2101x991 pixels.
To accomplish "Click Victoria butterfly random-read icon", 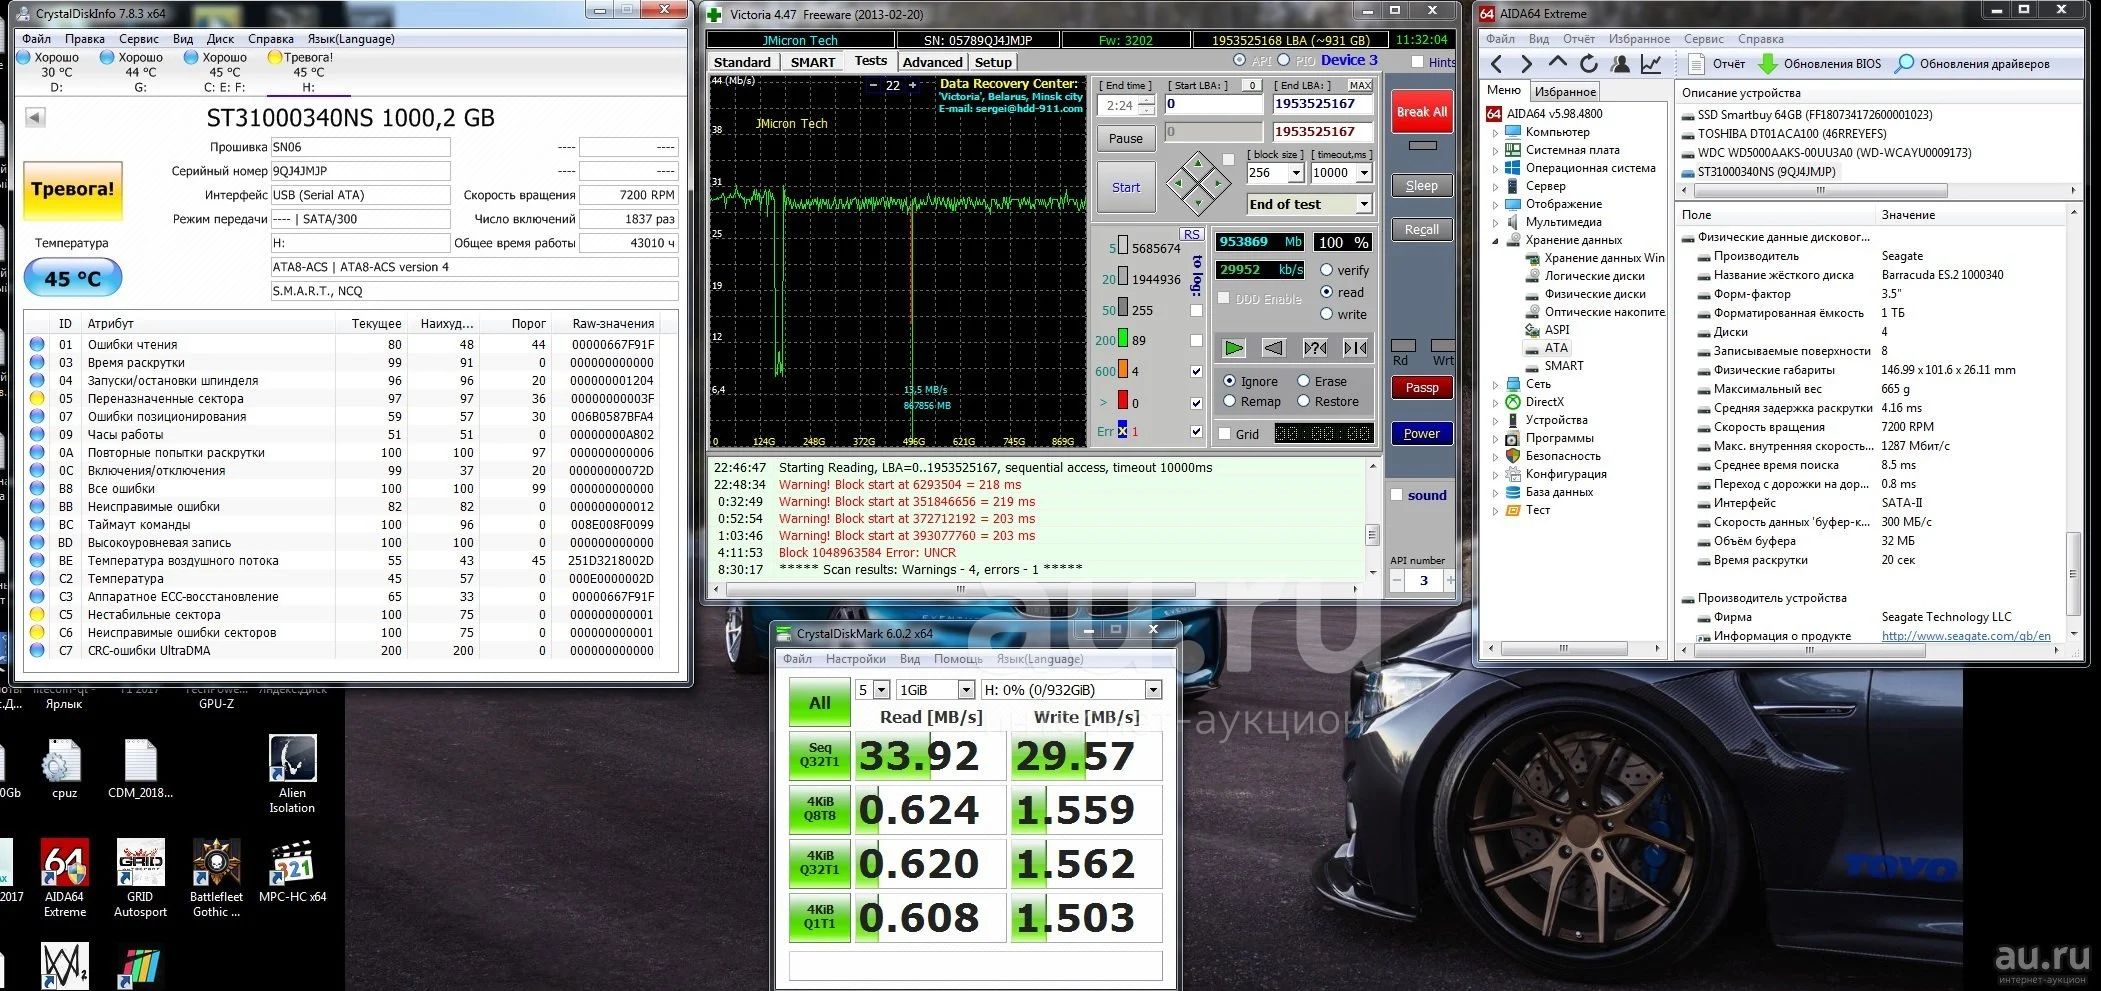I will (x=1315, y=347).
